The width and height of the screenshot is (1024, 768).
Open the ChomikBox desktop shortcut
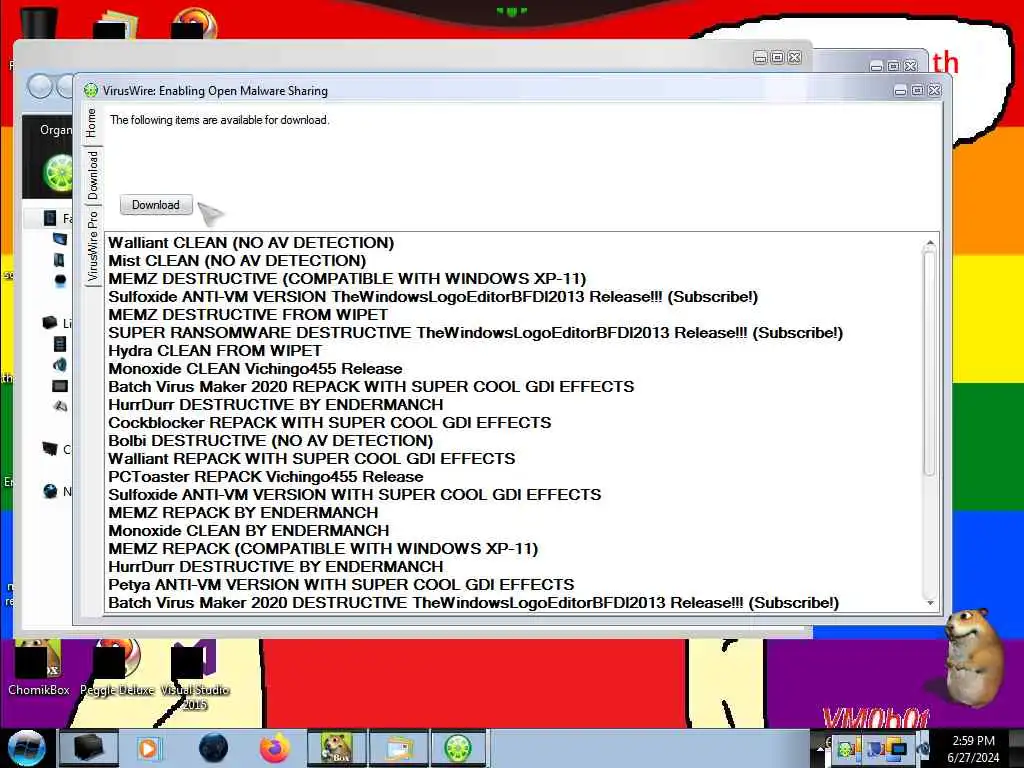(38, 667)
